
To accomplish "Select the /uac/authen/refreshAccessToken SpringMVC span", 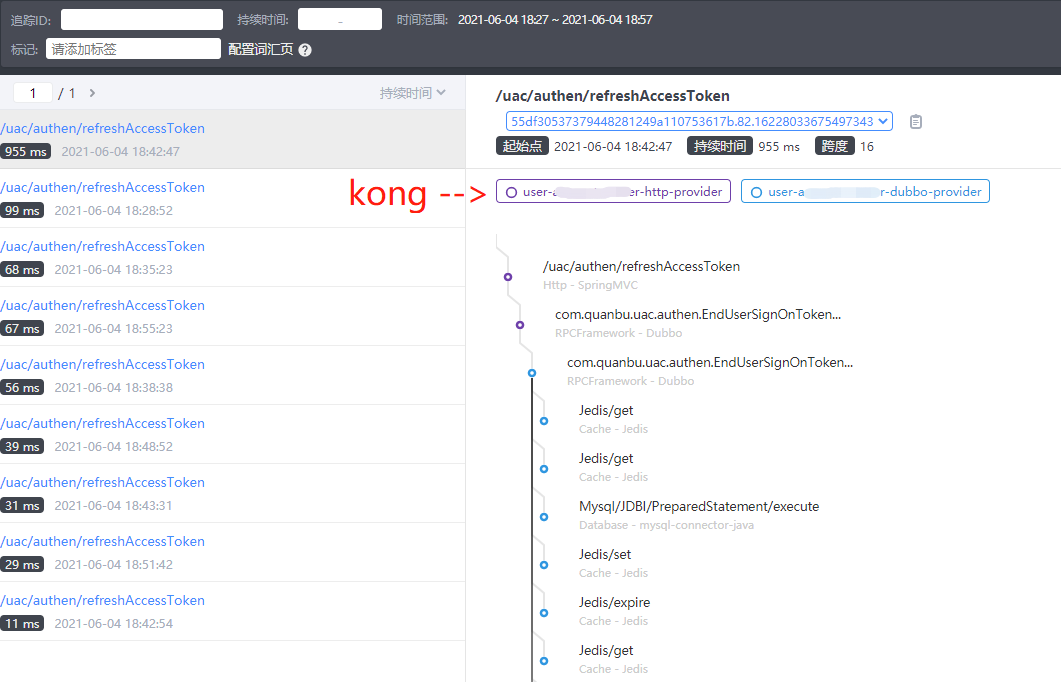I will point(641,275).
